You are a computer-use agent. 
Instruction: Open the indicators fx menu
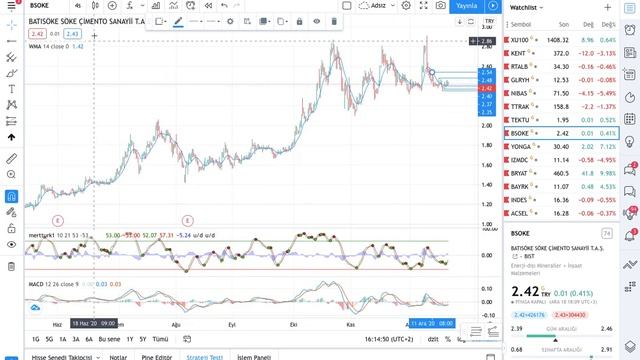point(129,6)
